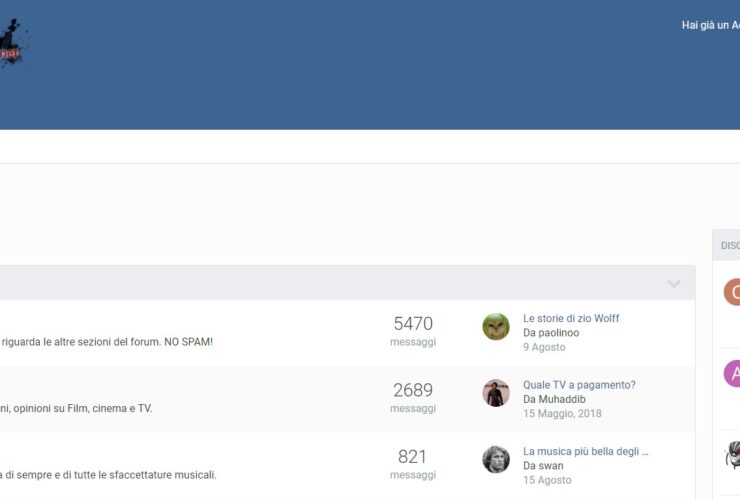Open the 'Hai già un Account' sign-in link
The height and width of the screenshot is (500, 740).
click(710, 25)
